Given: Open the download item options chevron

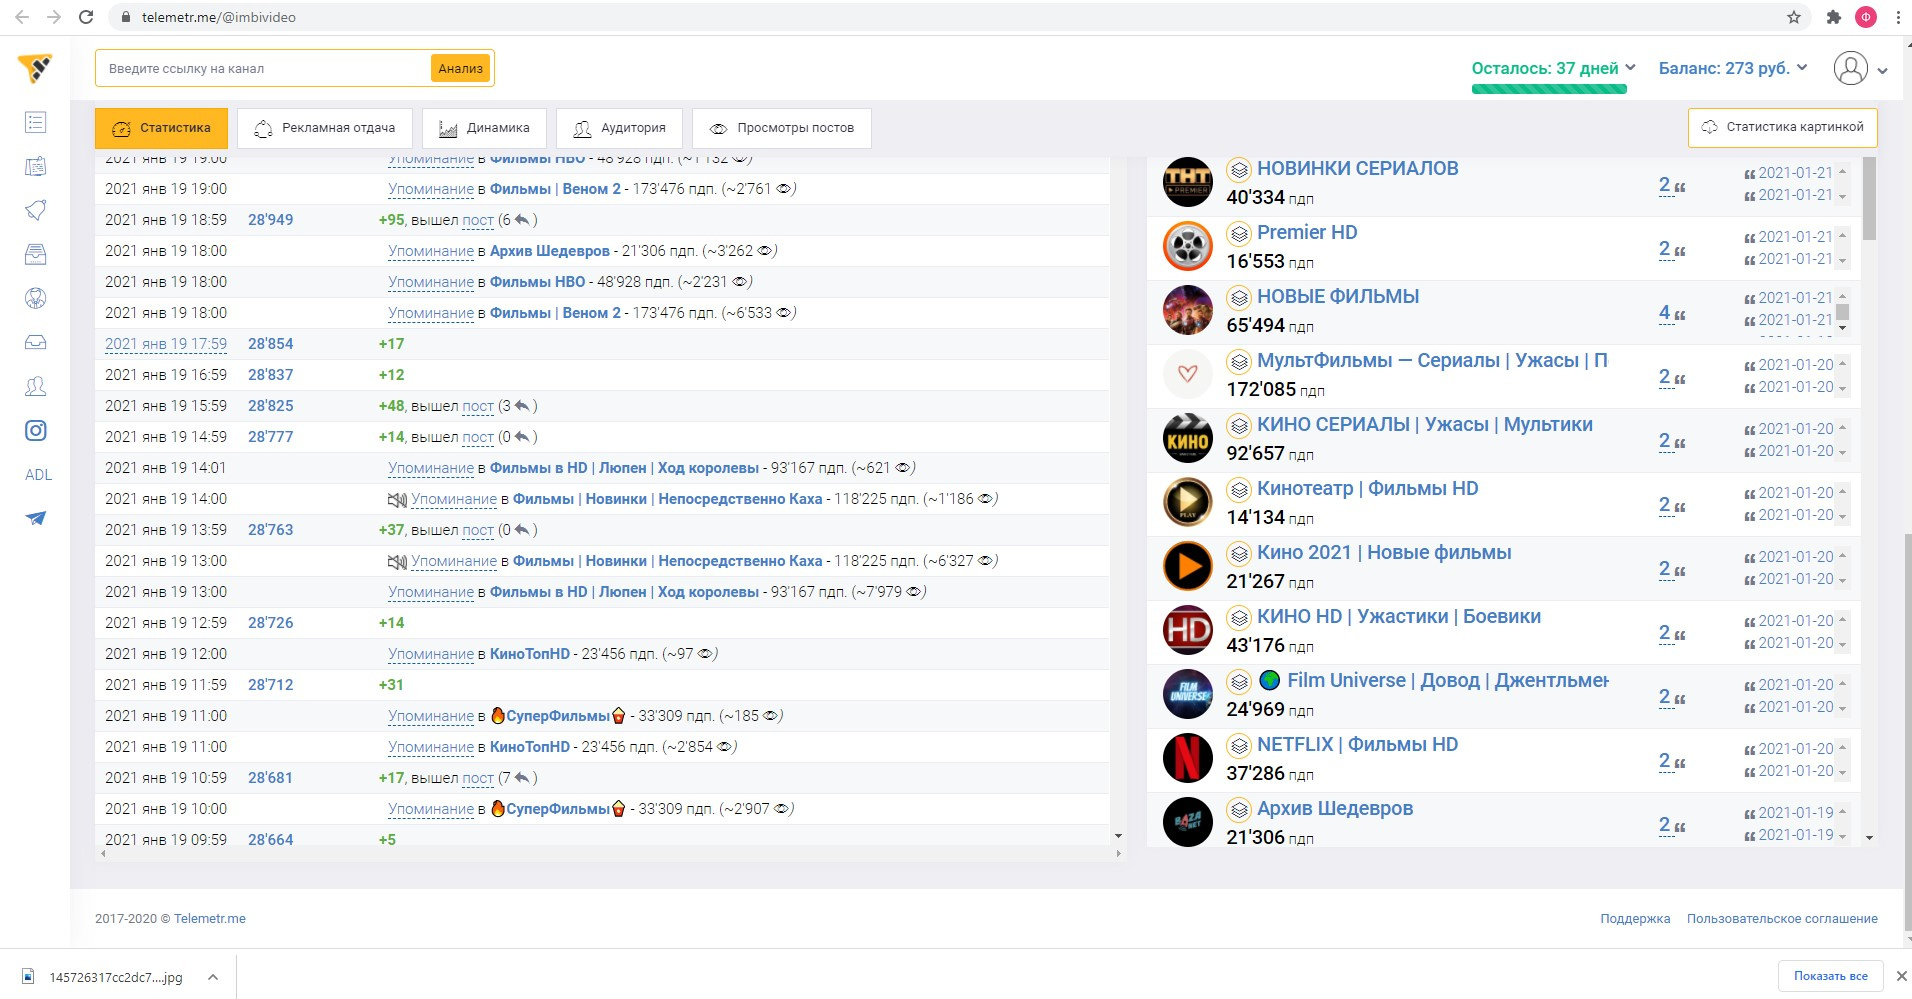Looking at the screenshot, I should click(x=213, y=977).
